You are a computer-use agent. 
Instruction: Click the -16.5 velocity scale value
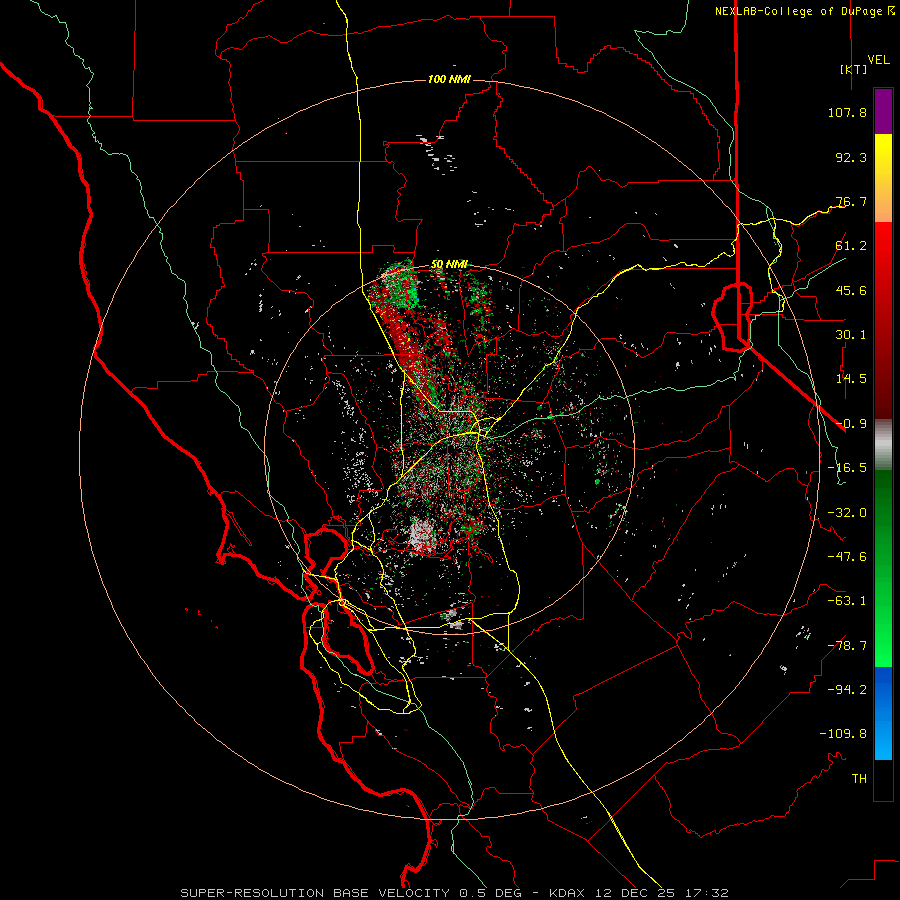(x=847, y=468)
